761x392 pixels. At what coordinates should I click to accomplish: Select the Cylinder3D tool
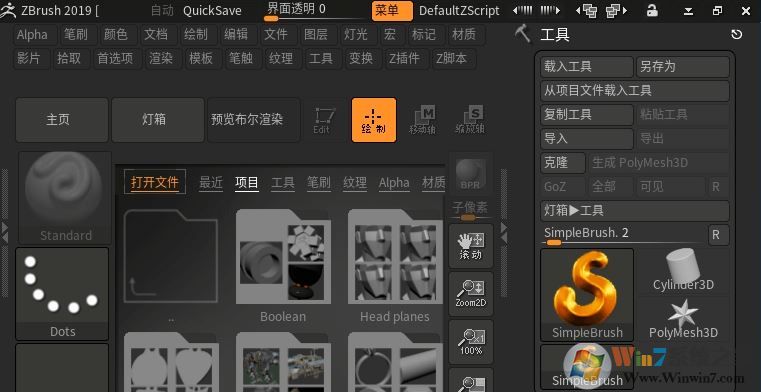(x=683, y=270)
